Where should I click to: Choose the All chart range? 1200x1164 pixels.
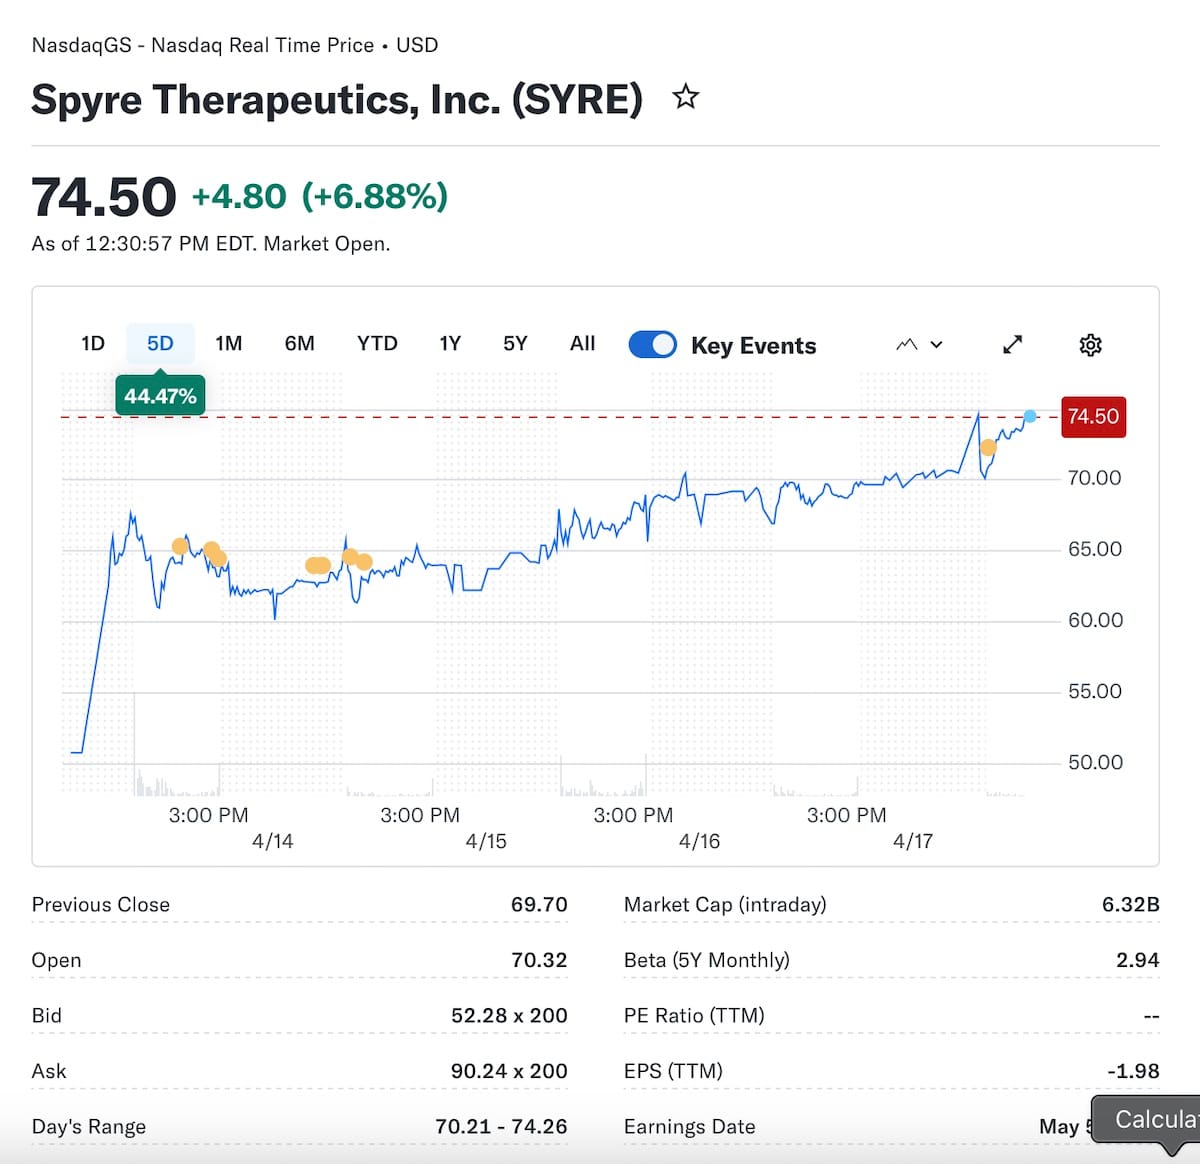pyautogui.click(x=582, y=344)
